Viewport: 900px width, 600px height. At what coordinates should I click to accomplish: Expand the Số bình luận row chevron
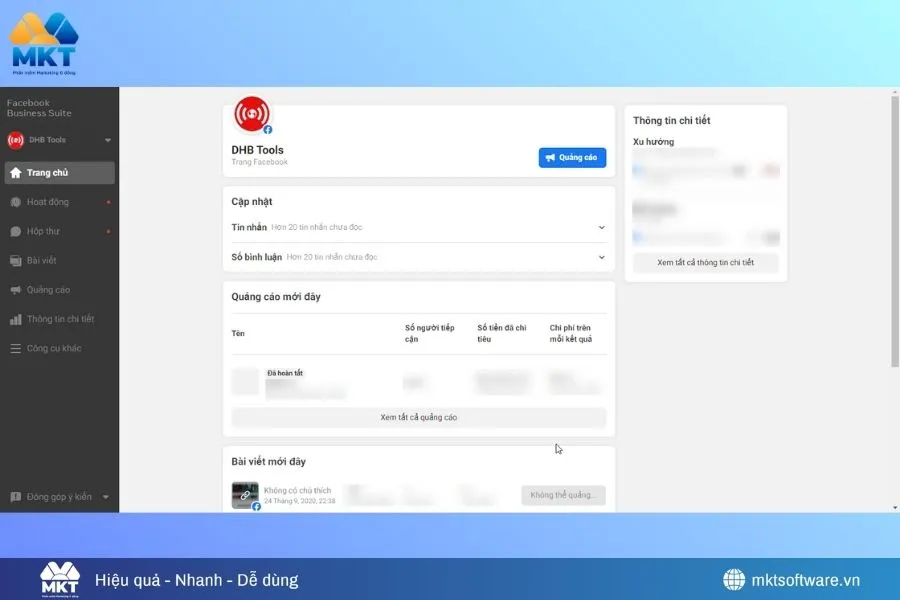(x=602, y=256)
